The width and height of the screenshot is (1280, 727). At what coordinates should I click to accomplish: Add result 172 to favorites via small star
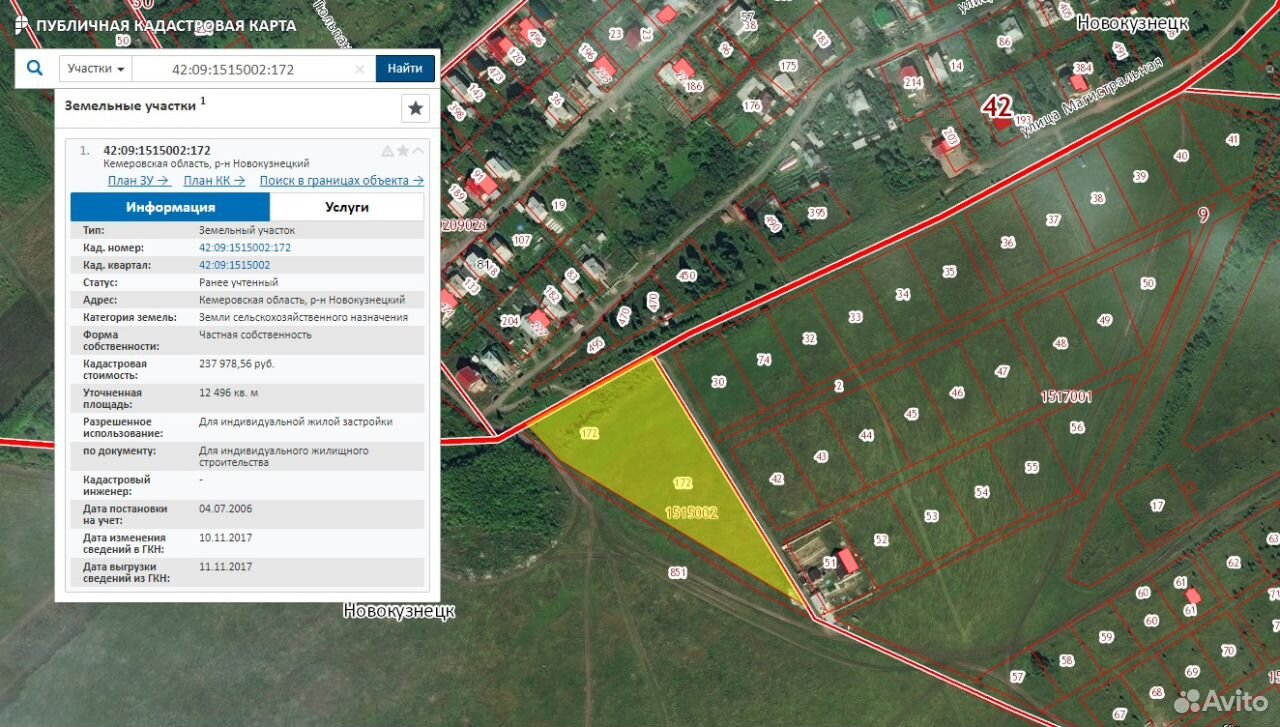(x=403, y=151)
